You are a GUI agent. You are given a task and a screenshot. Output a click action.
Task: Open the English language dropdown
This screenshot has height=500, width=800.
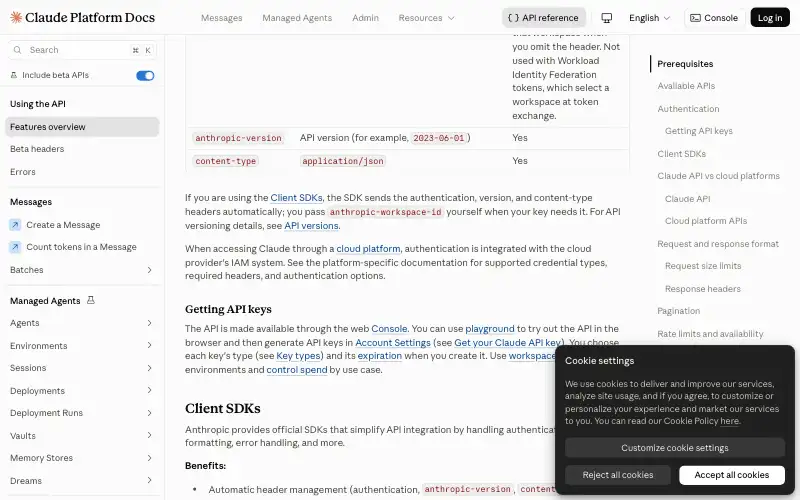coord(649,18)
